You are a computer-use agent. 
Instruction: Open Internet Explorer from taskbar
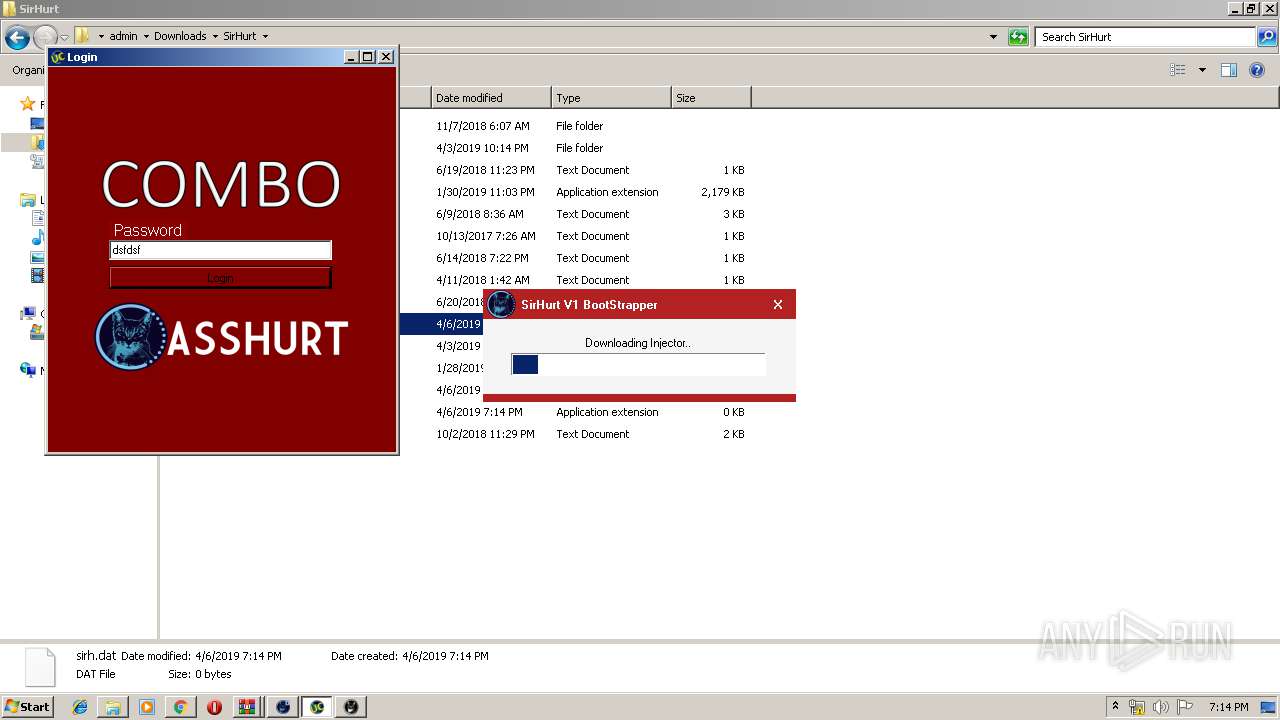(80, 707)
